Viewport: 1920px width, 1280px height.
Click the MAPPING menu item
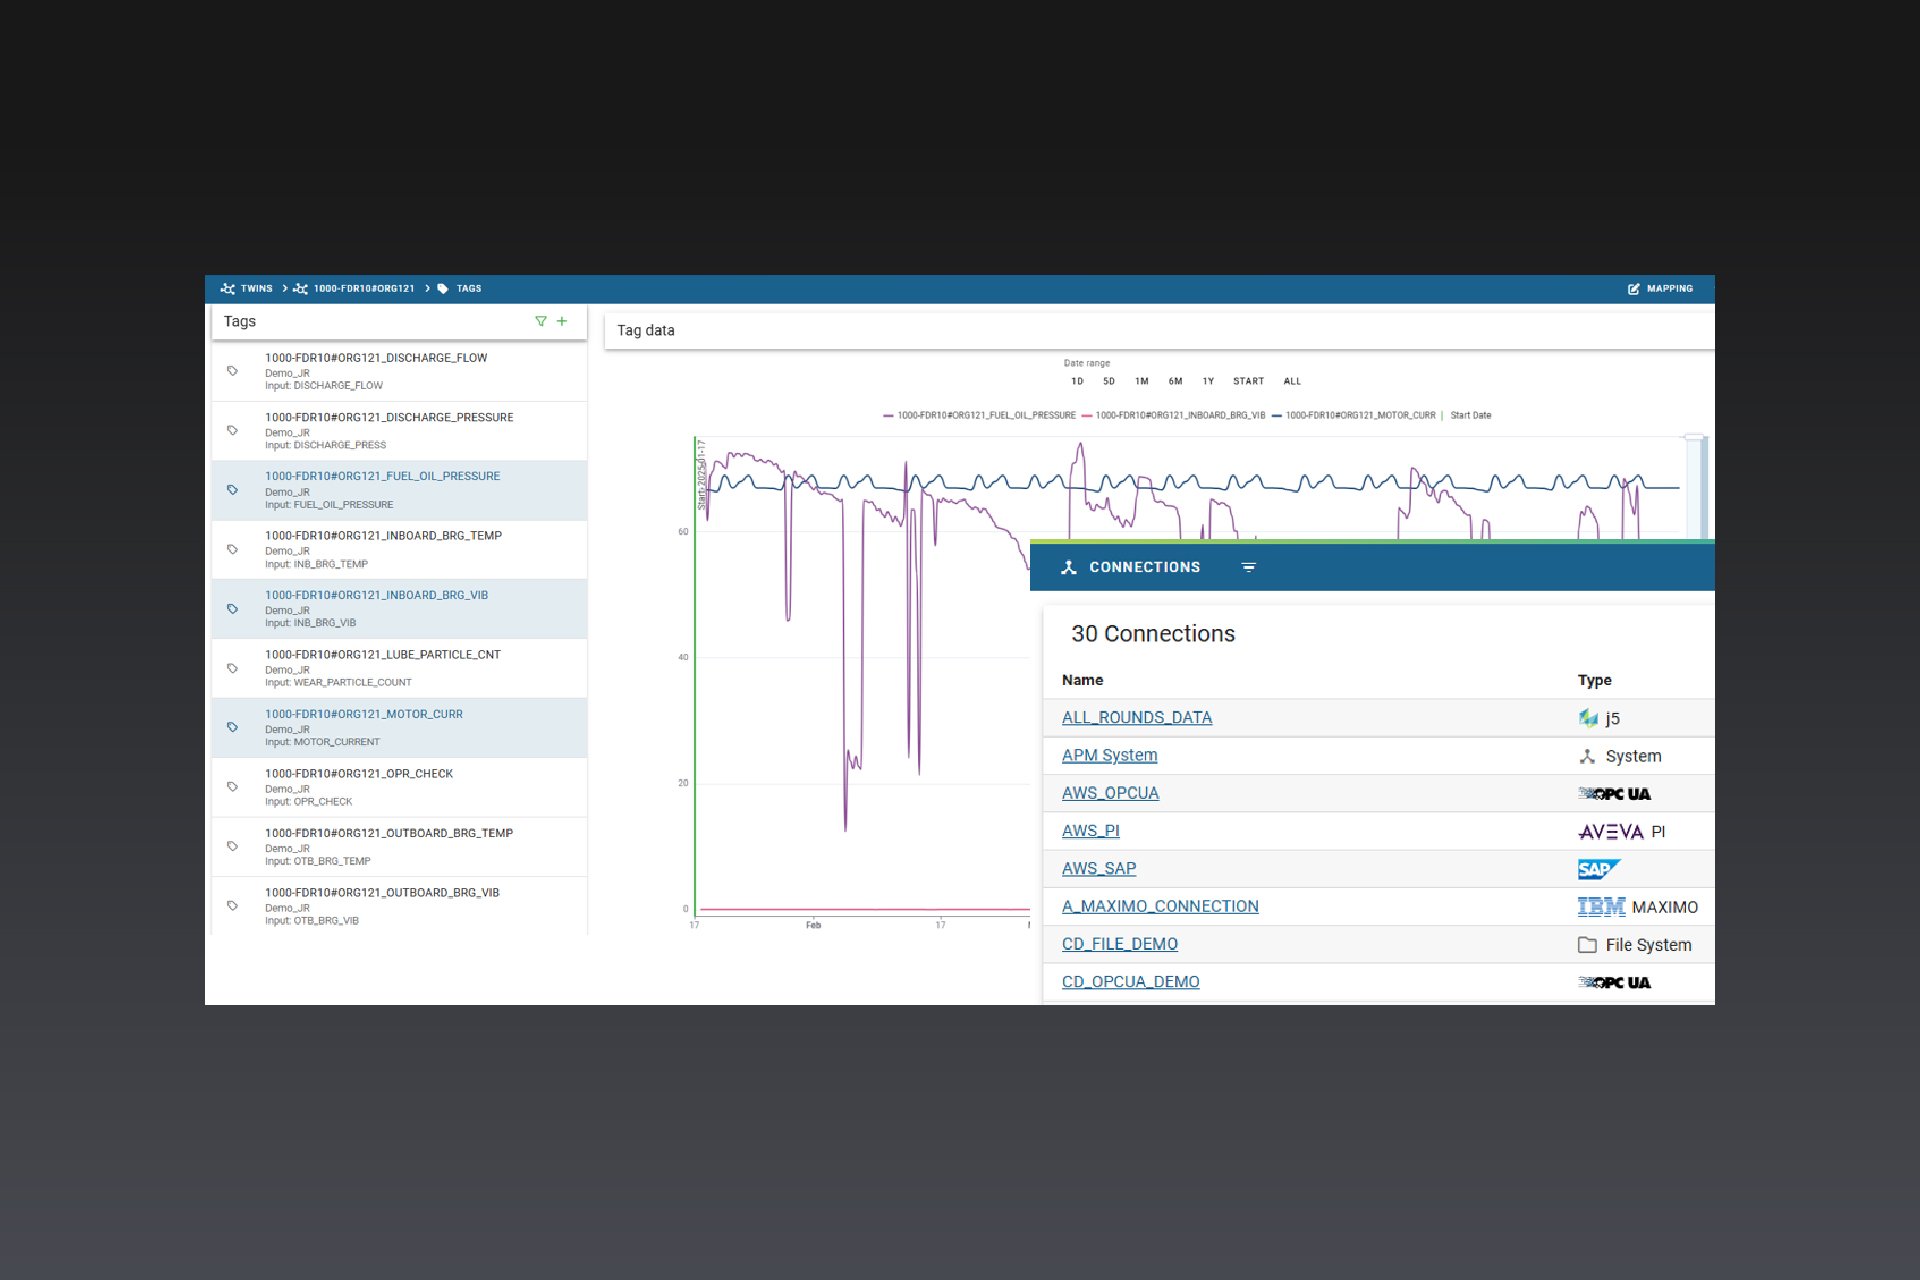1667,288
